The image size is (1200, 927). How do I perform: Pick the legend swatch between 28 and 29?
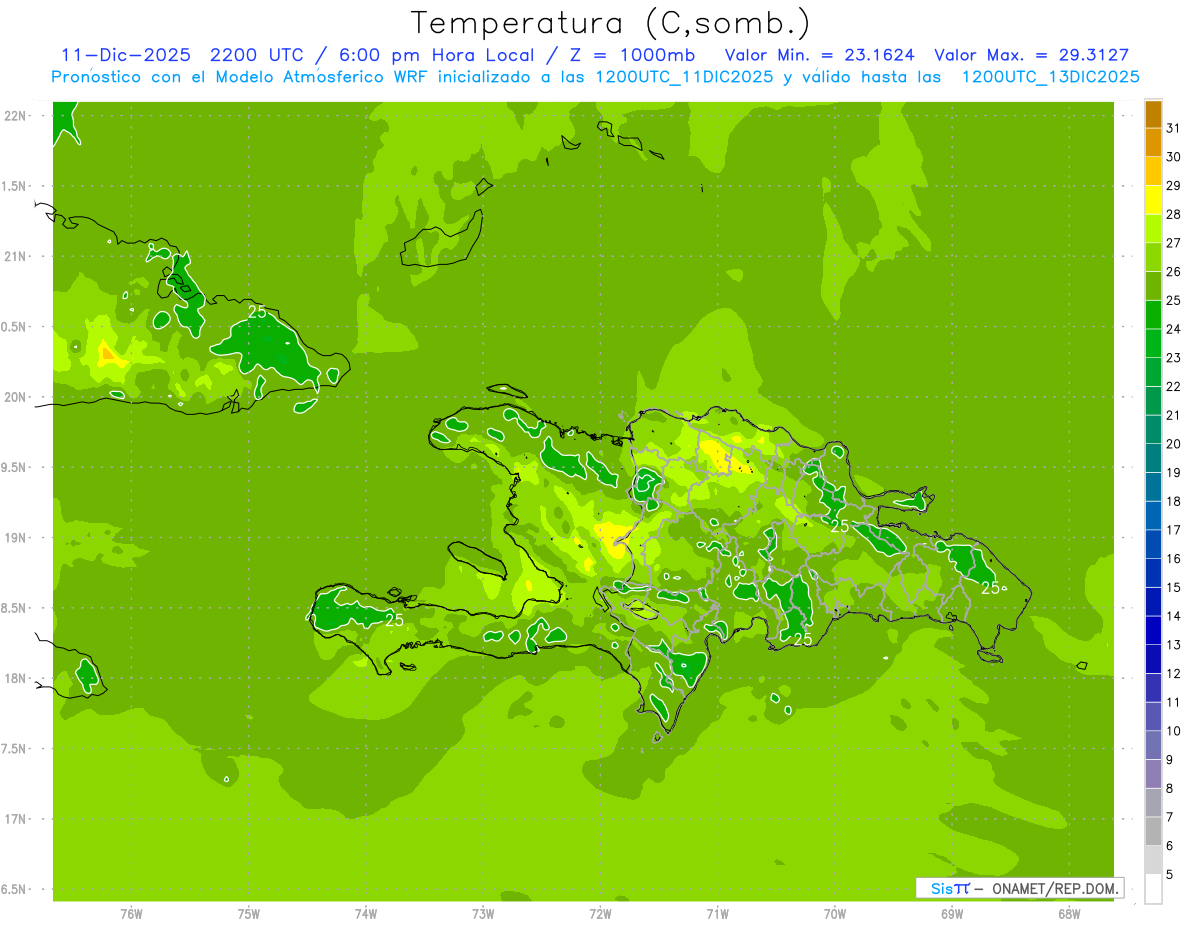point(1153,200)
